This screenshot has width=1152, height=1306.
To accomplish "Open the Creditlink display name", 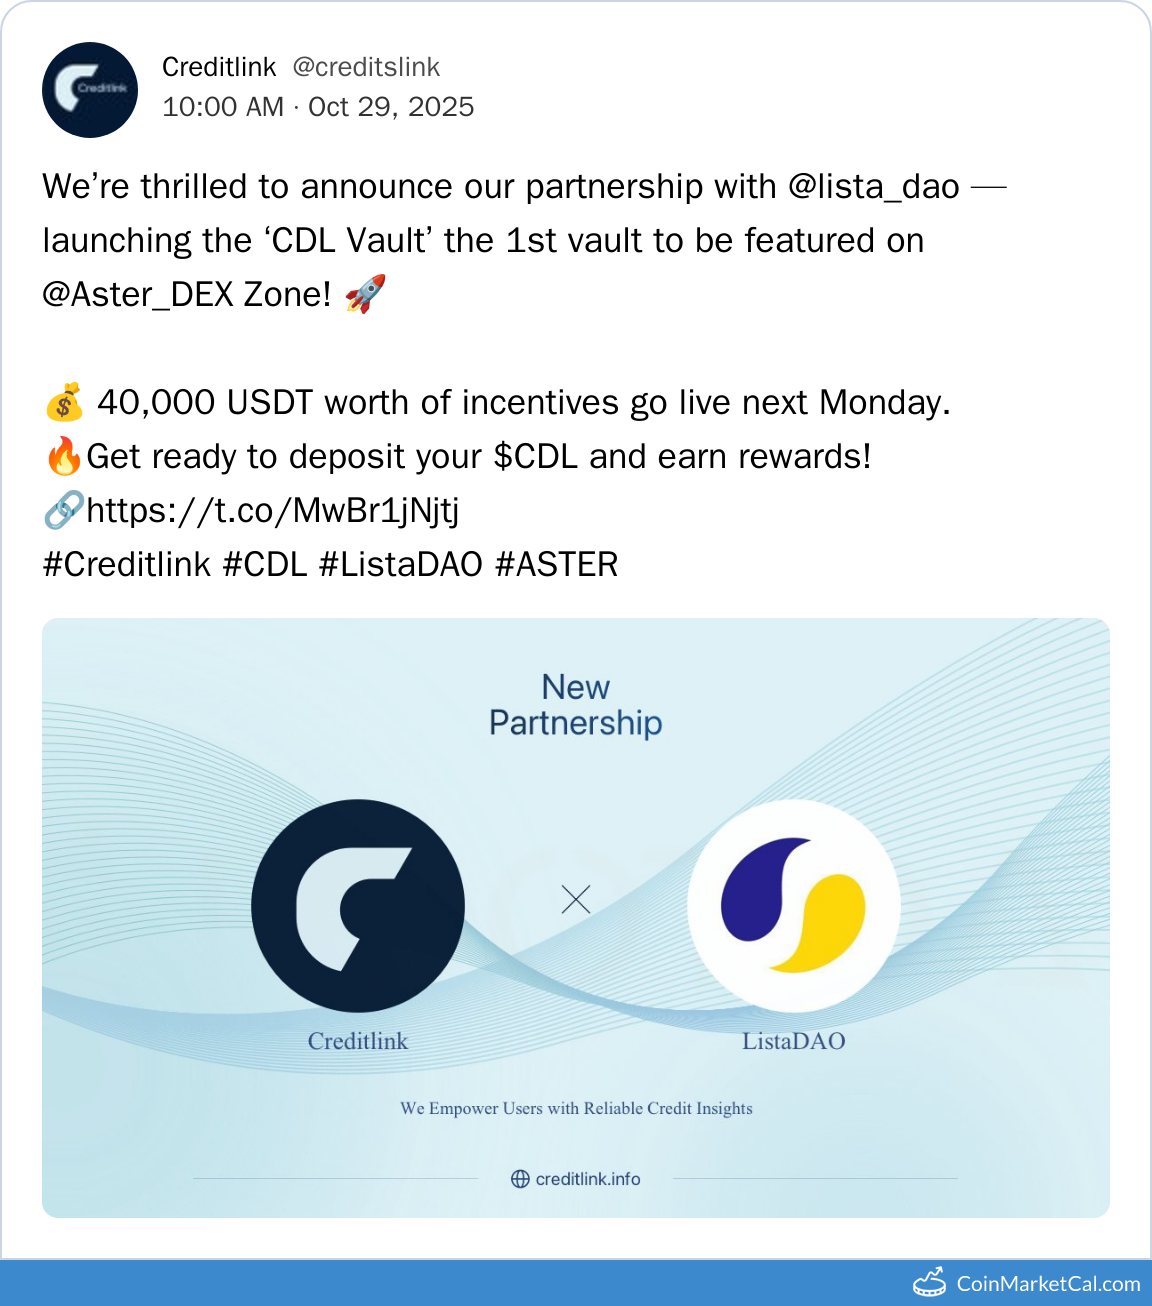I will [x=219, y=67].
